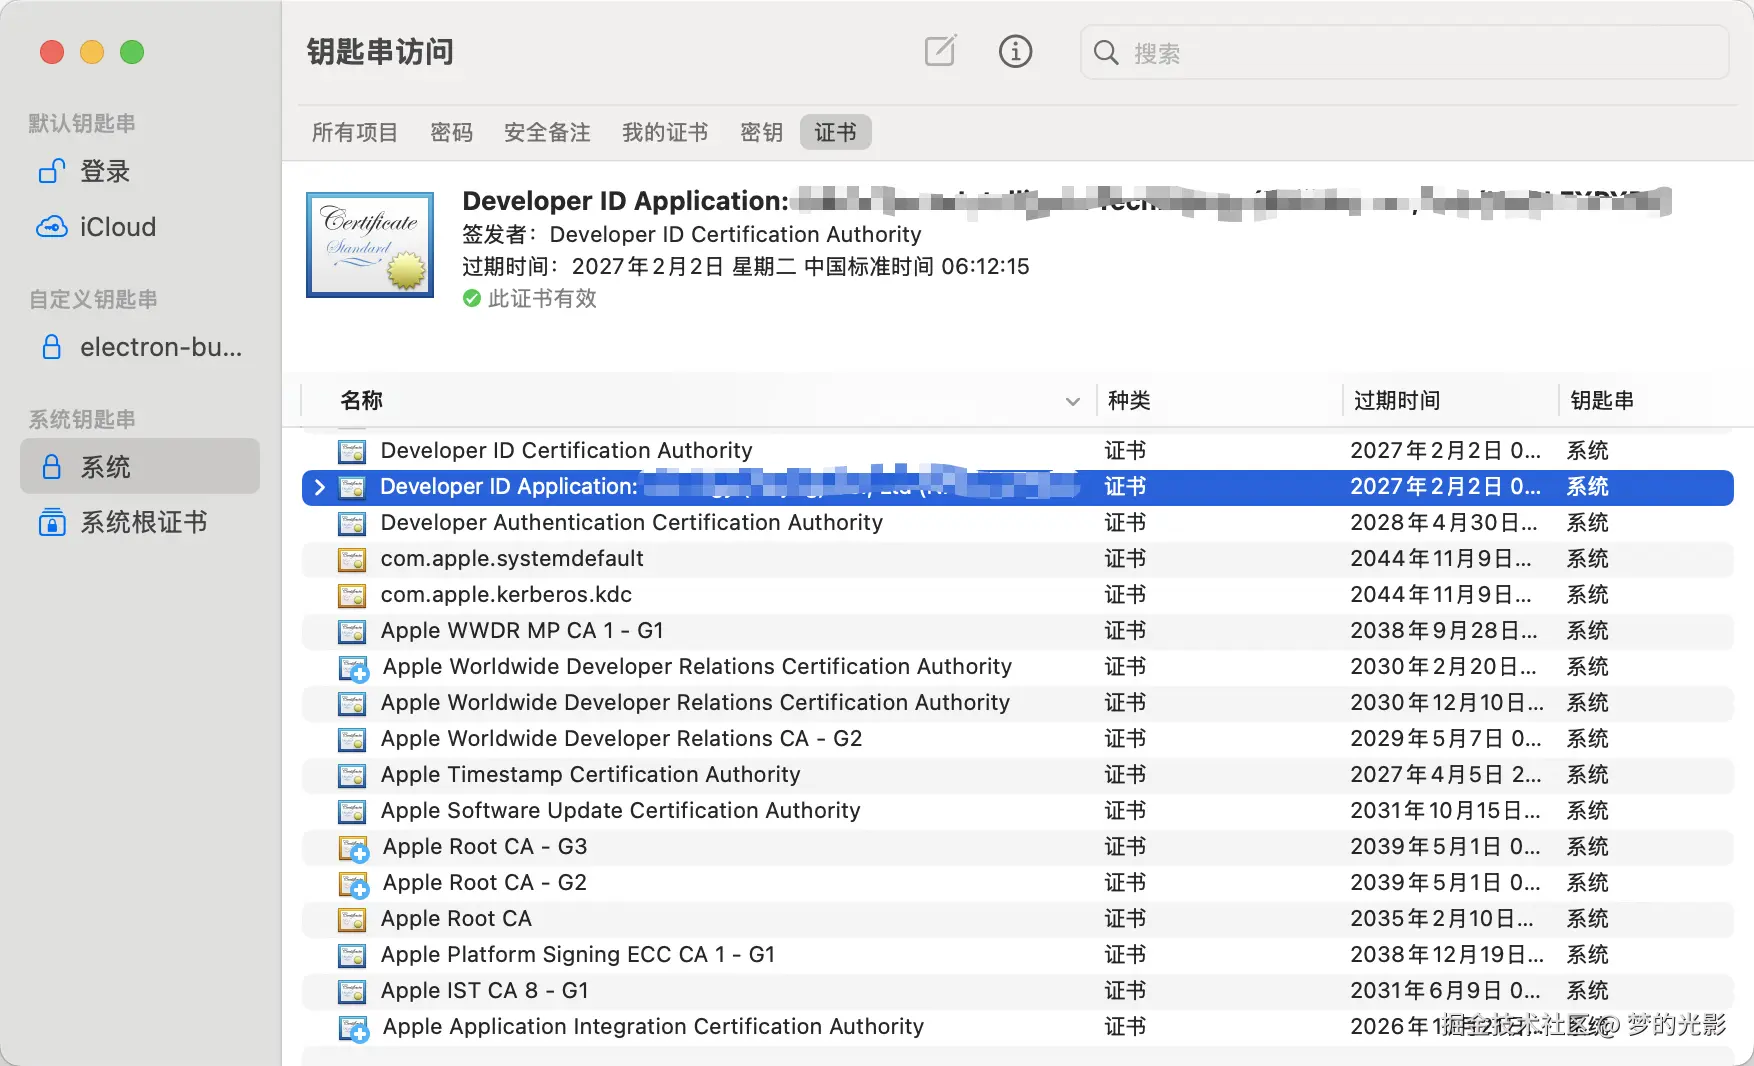Click the search magnifier icon

click(1105, 53)
